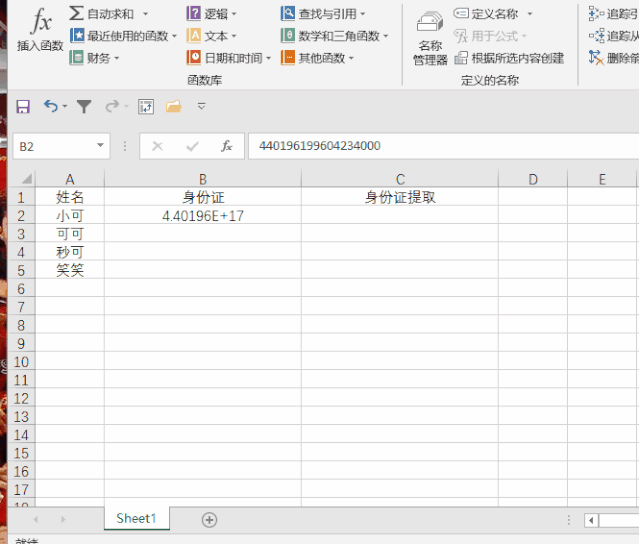
Task: Click cell C1 containing 身份证提取
Action: pos(400,198)
